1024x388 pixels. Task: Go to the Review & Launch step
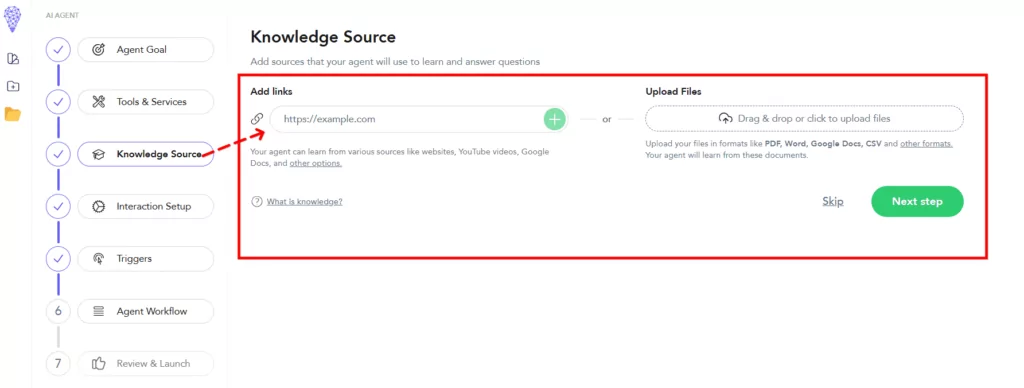coord(146,364)
